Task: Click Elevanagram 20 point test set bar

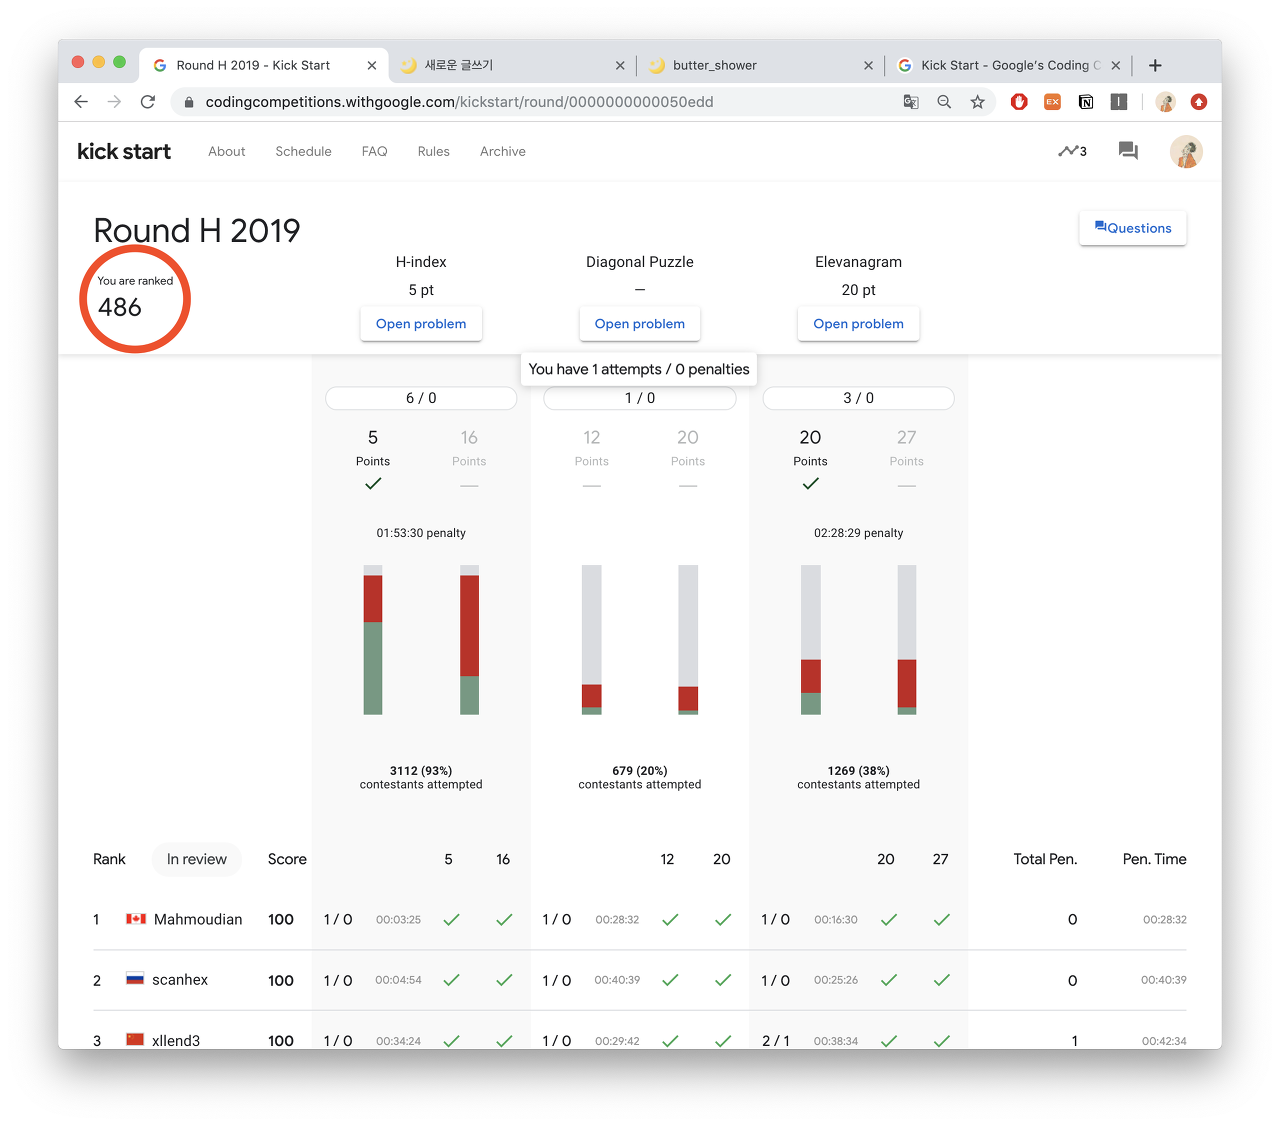Action: [811, 640]
